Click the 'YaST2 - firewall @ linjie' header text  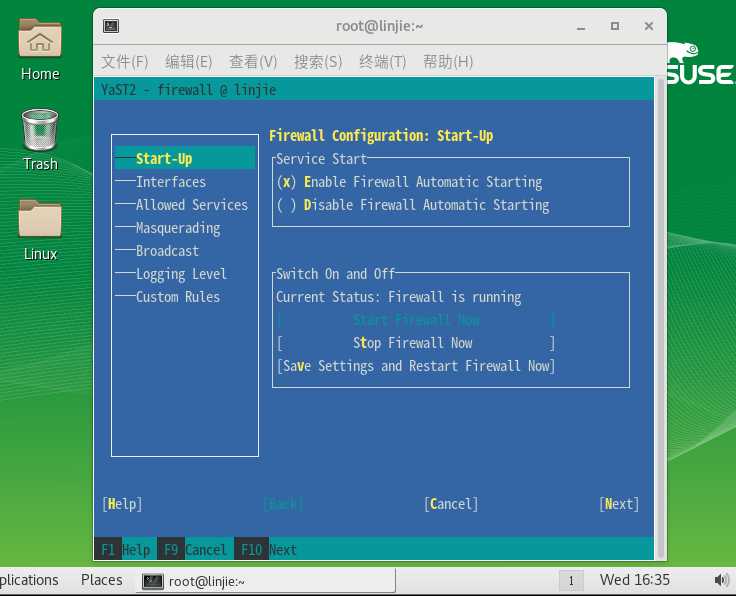click(188, 90)
